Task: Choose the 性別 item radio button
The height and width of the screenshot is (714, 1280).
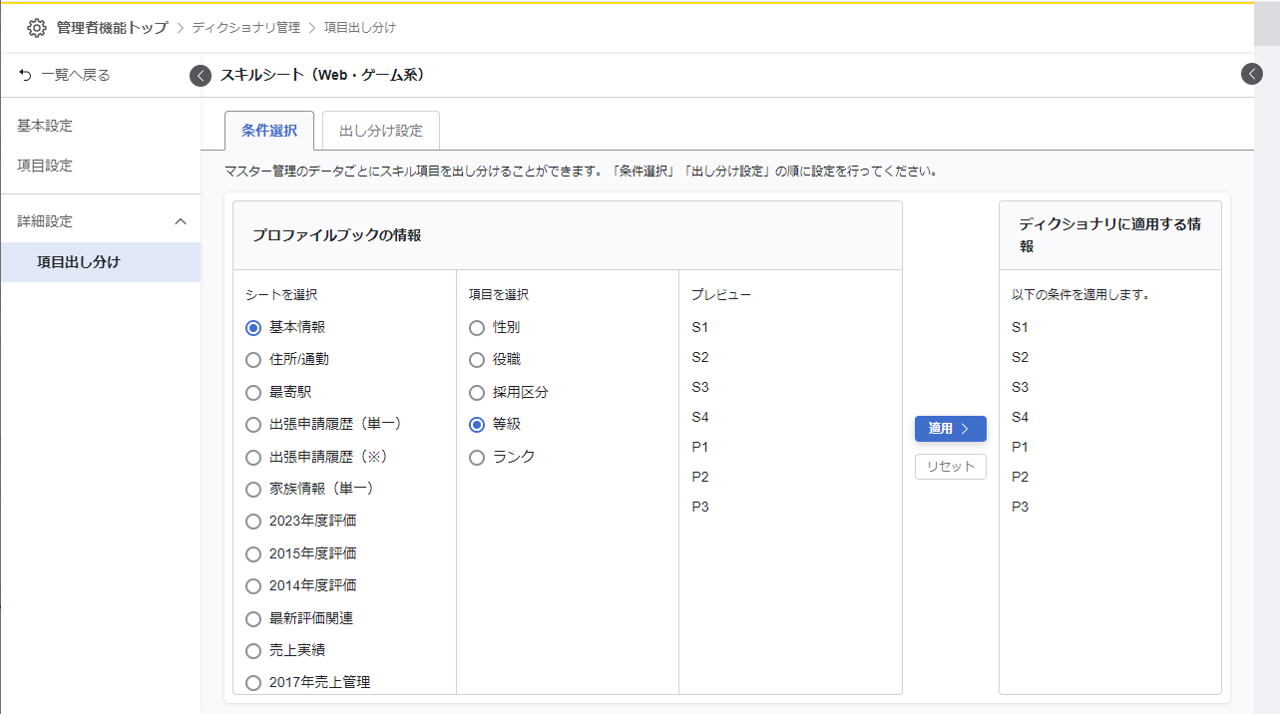Action: [477, 327]
